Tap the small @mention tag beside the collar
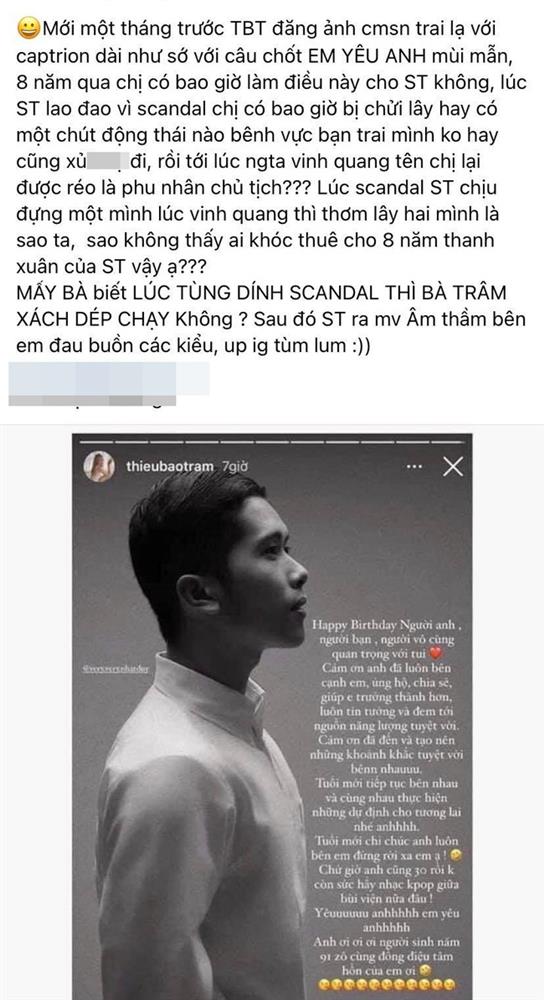This screenshot has width=544, height=1000. (115, 670)
